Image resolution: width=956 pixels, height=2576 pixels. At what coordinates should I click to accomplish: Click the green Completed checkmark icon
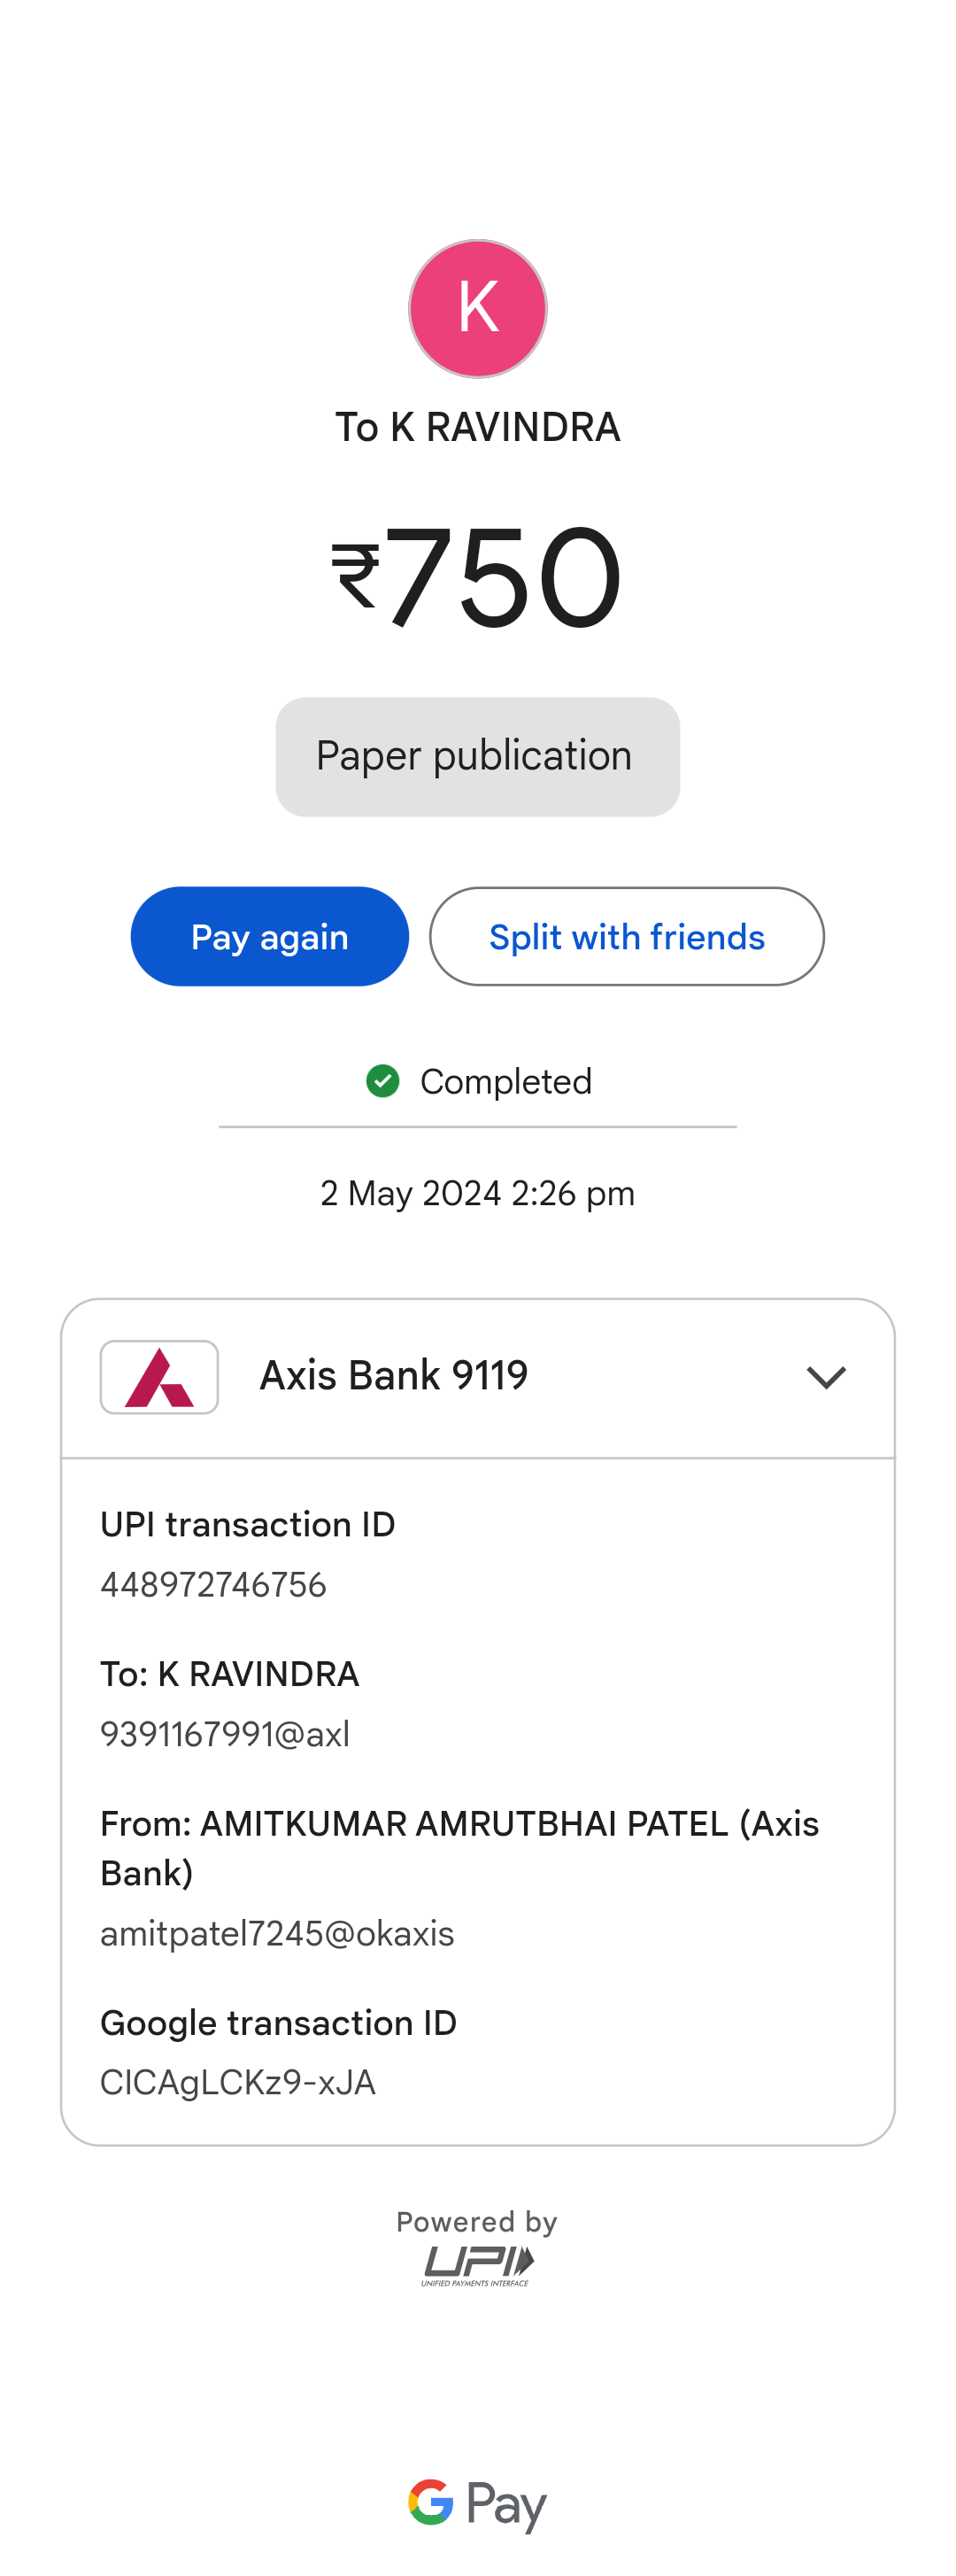[x=383, y=1081]
